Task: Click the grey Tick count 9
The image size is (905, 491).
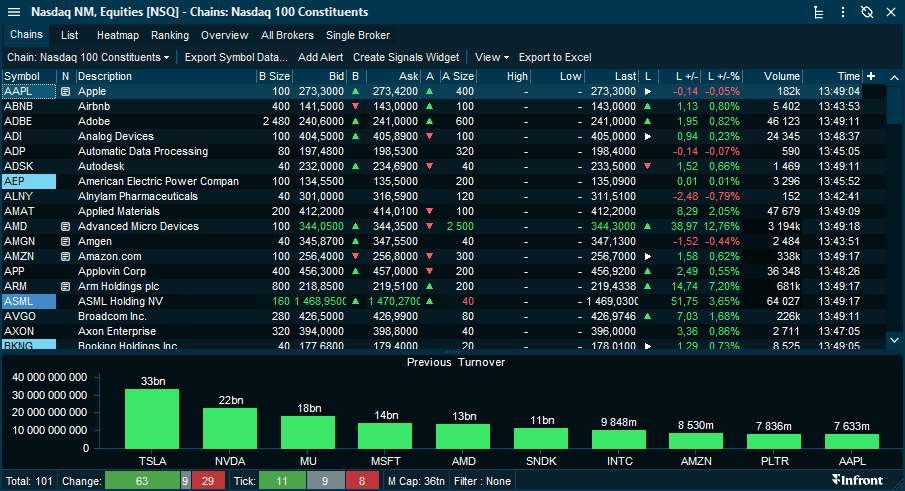Action: [325, 481]
